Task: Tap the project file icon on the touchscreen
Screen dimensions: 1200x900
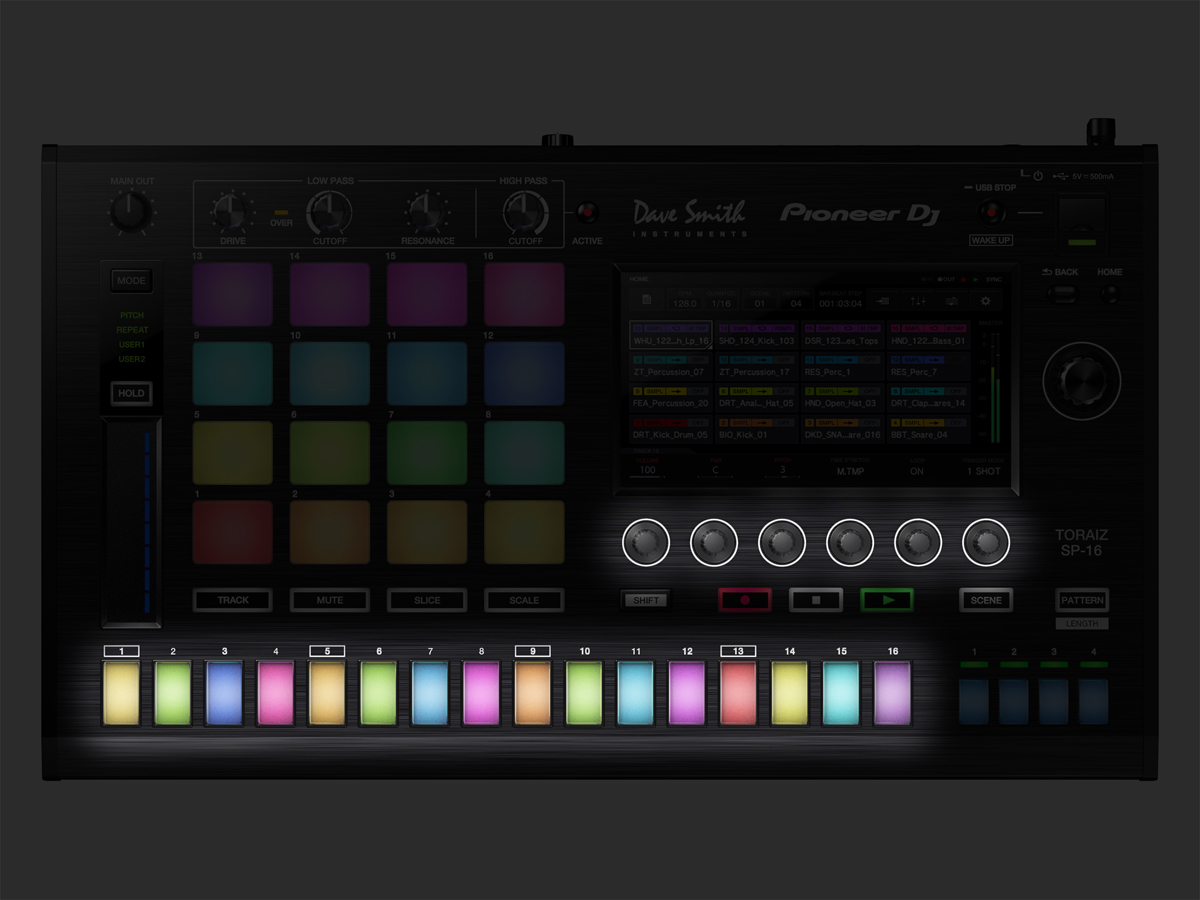Action: (x=647, y=300)
